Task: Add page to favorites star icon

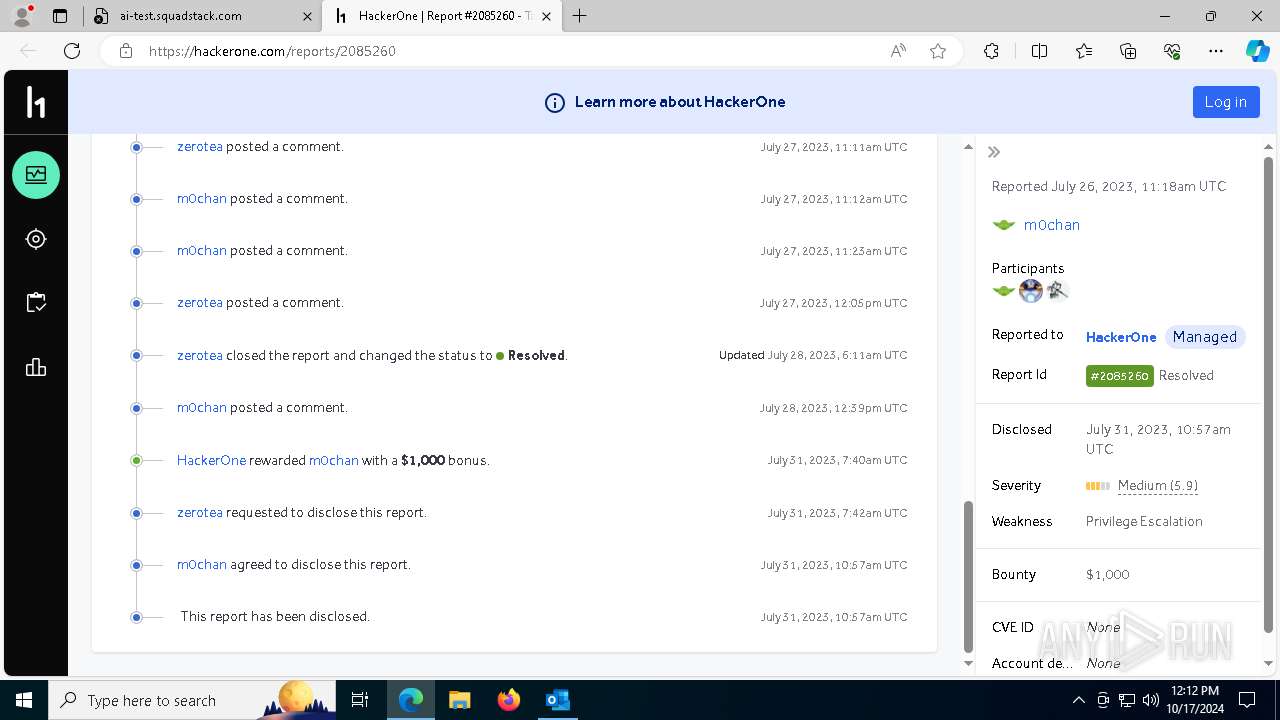Action: click(x=937, y=51)
